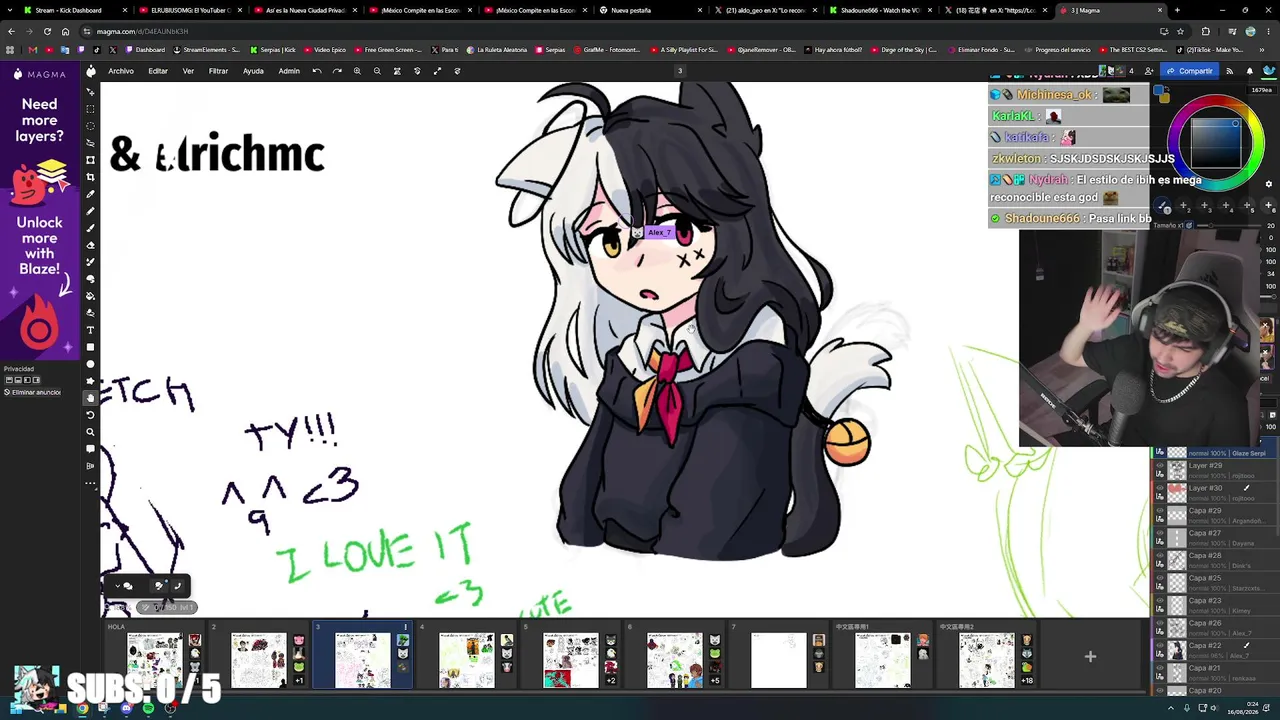Select the Eyedropper tool
1280x720 pixels.
[90, 194]
